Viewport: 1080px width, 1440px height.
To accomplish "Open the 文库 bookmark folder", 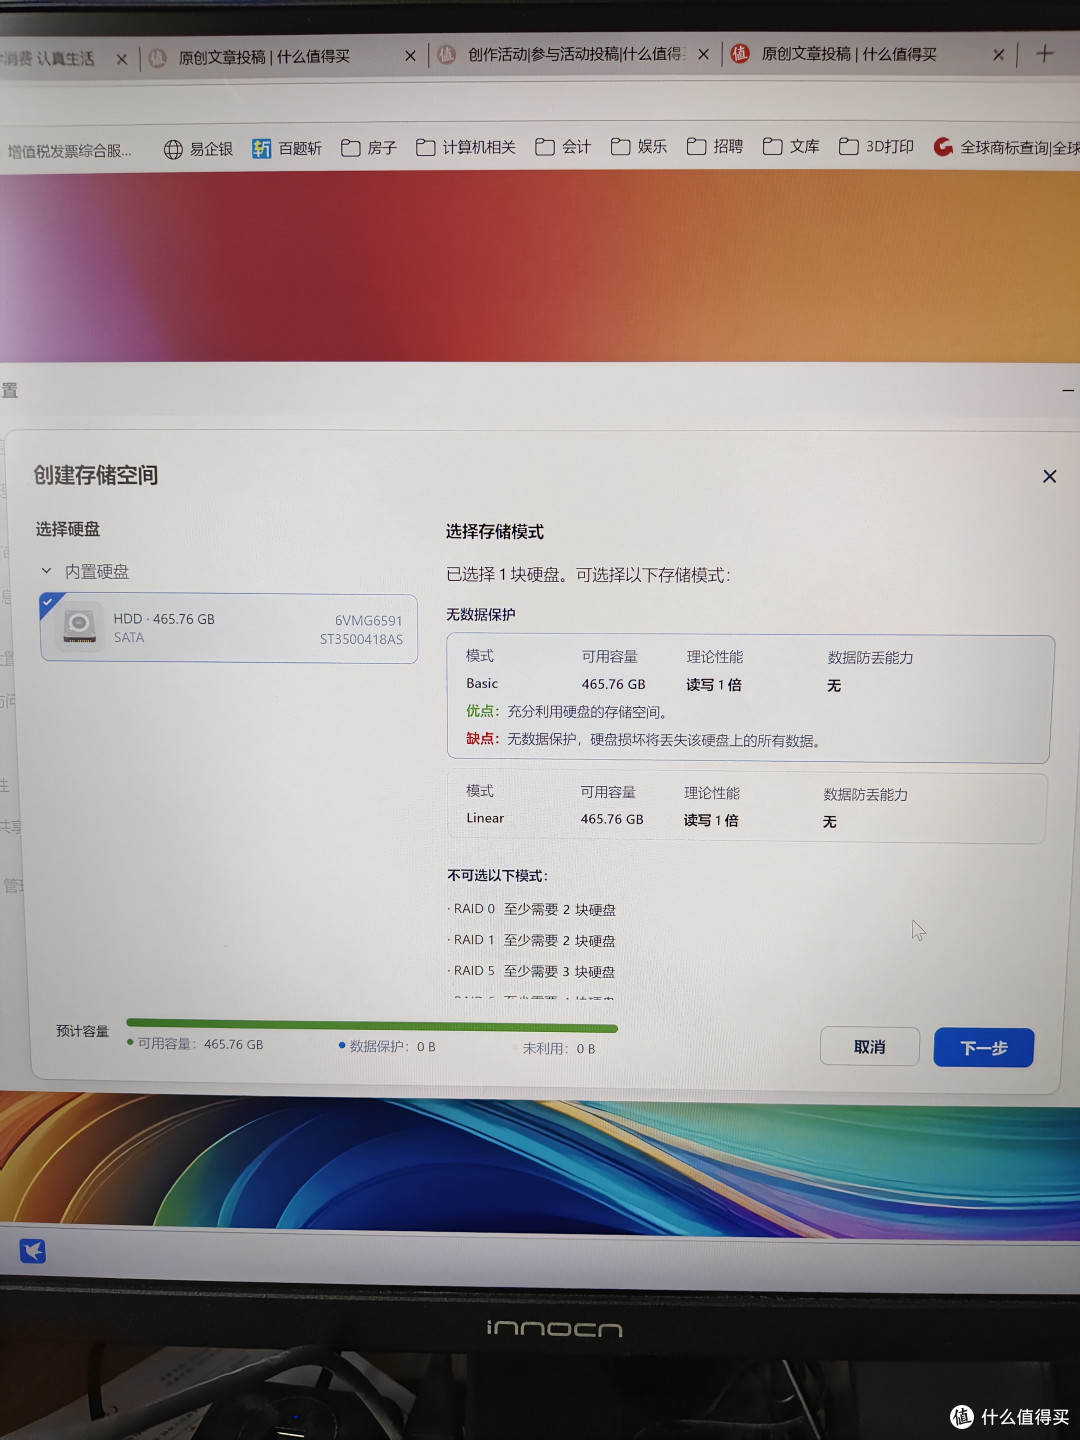I will [x=791, y=147].
